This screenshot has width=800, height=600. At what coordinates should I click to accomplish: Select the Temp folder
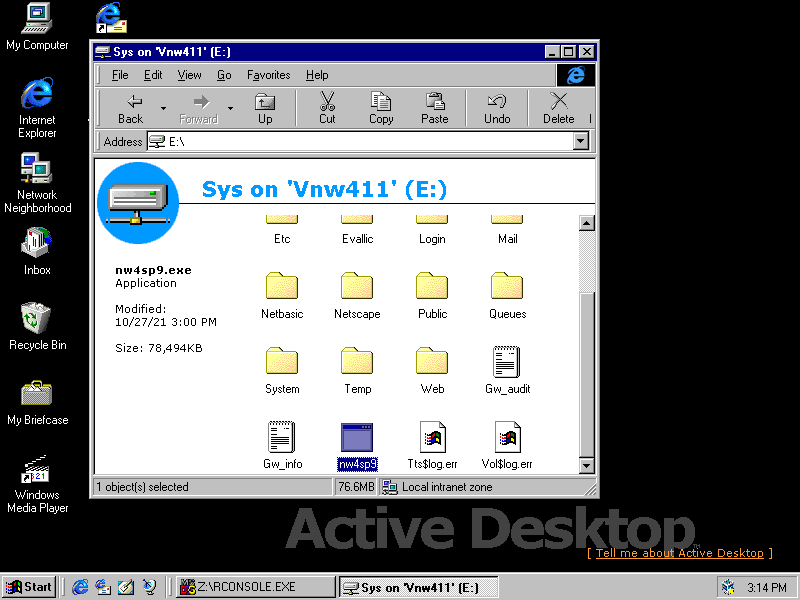[357, 370]
